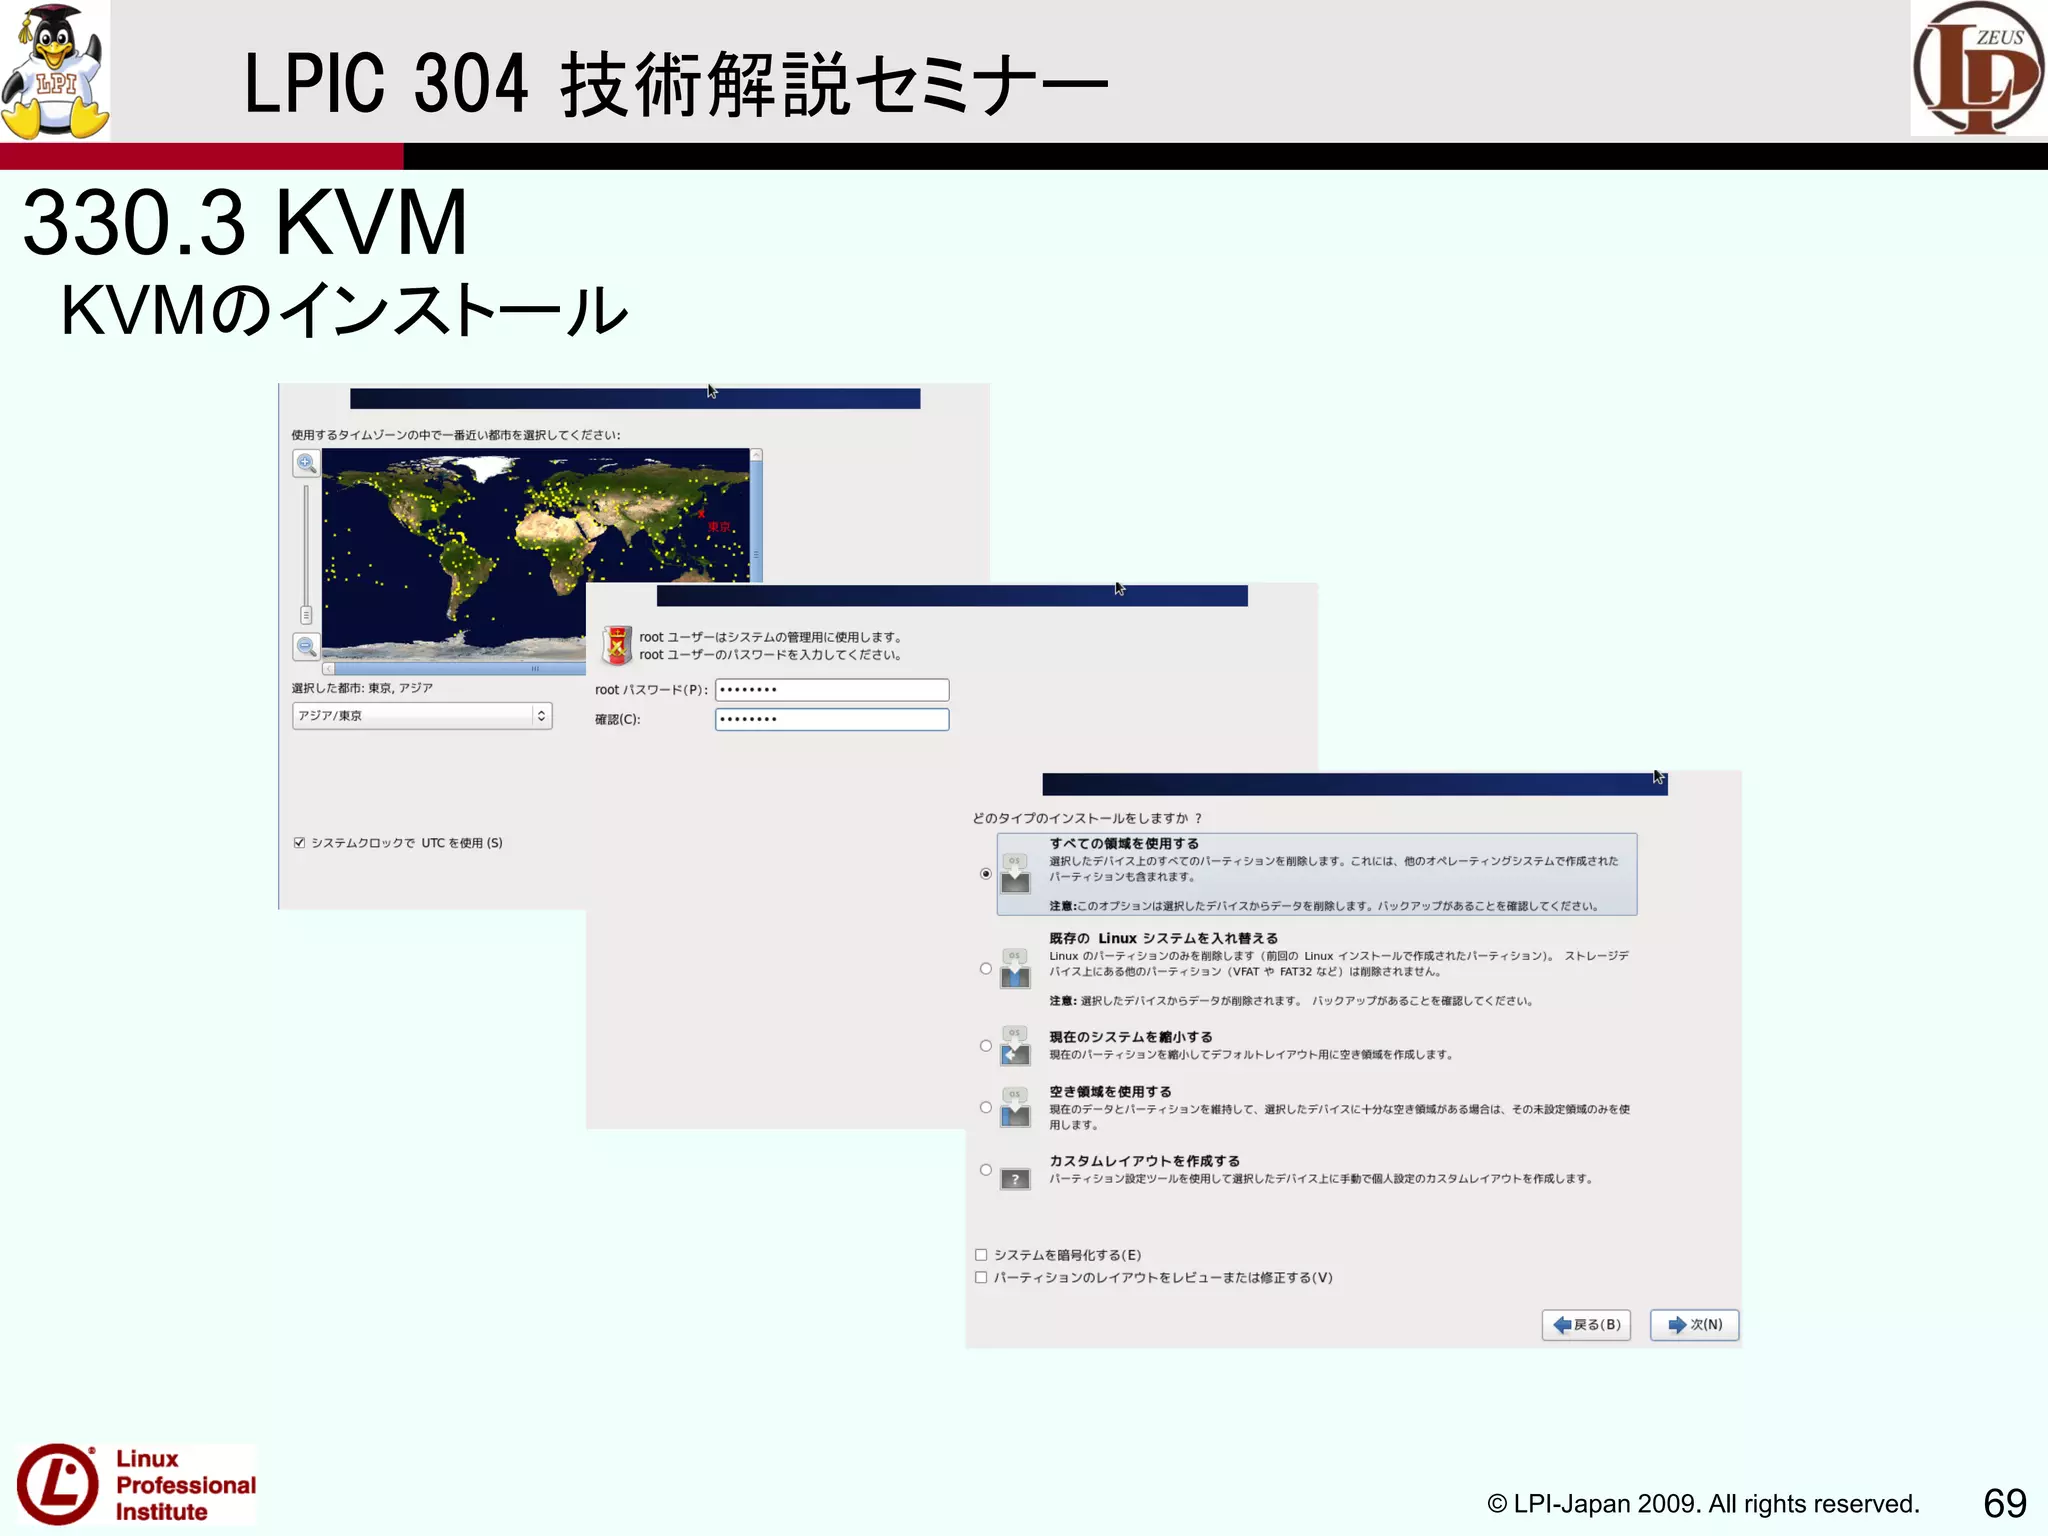Select 現在のシステムを縮小する radio button
The height and width of the screenshot is (1536, 2048).
(x=986, y=1045)
